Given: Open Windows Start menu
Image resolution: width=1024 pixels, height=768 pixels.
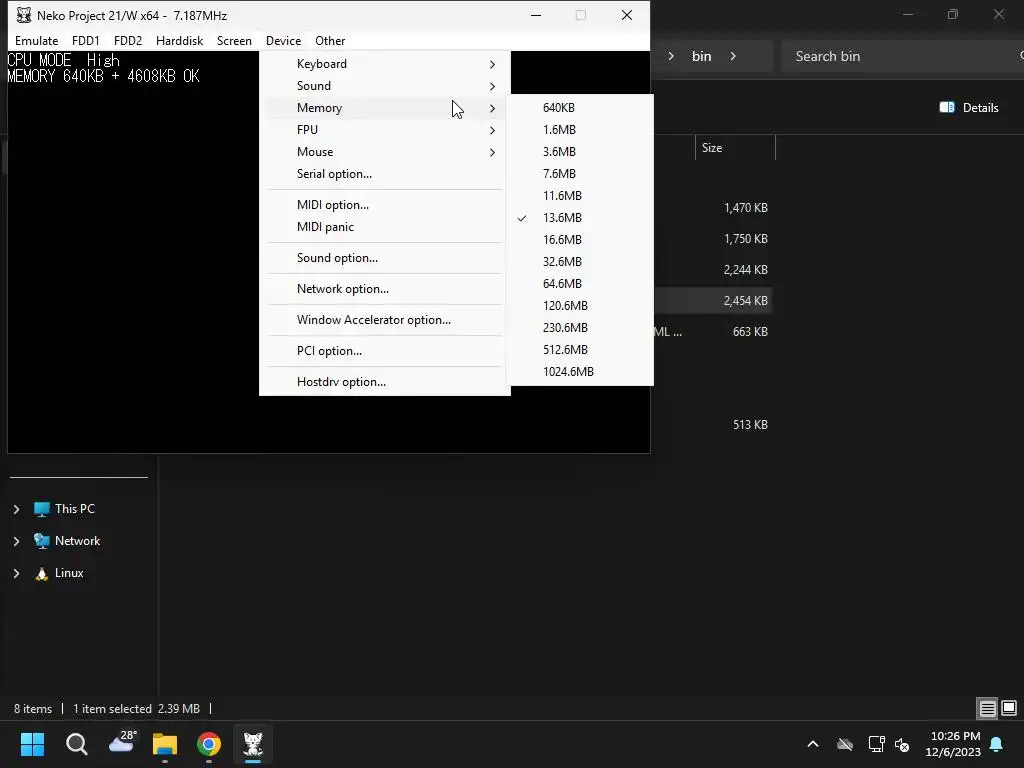Looking at the screenshot, I should coord(32,744).
